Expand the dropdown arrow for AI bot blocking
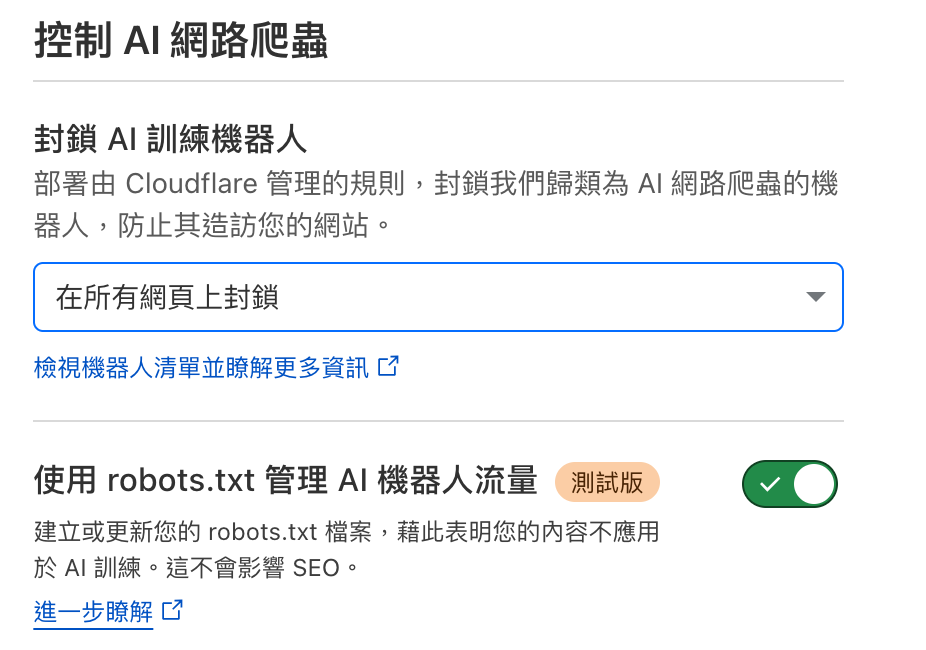The image size is (926, 650). pos(815,297)
